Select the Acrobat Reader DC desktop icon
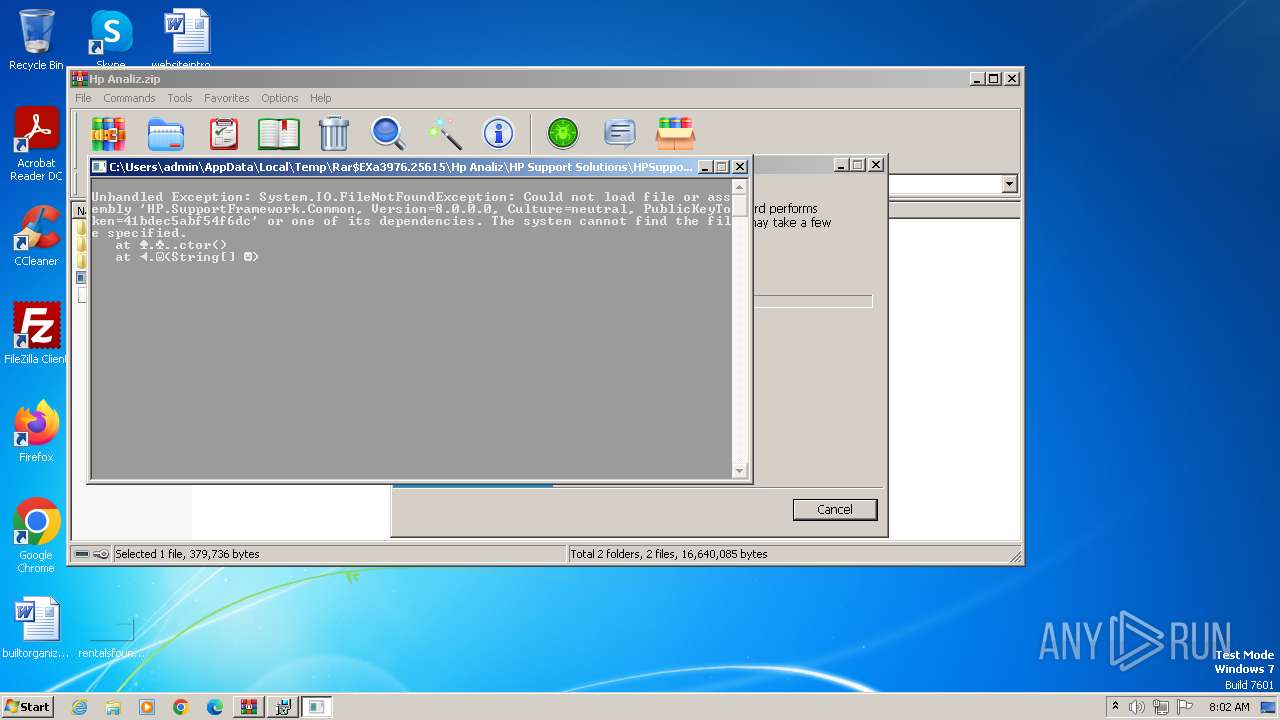The width and height of the screenshot is (1280, 720). [x=36, y=144]
